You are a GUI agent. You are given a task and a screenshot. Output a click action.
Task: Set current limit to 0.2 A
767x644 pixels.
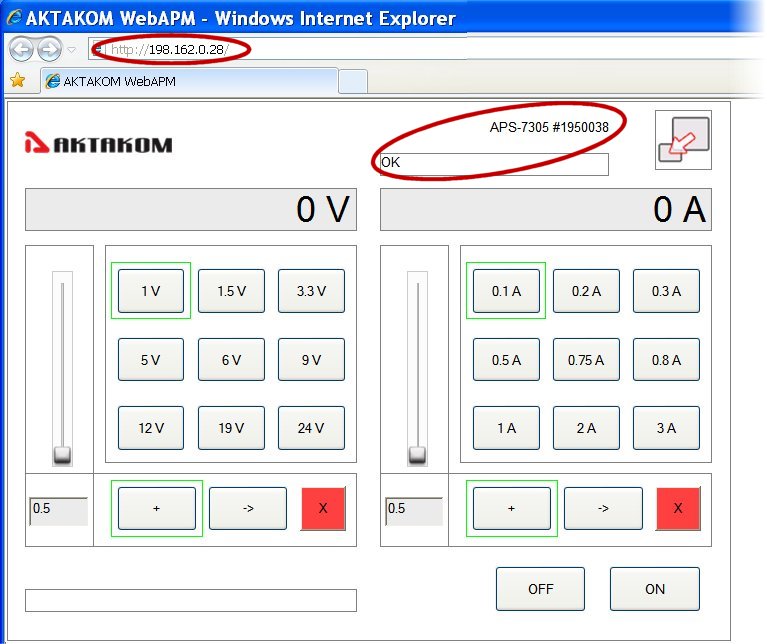[586, 291]
